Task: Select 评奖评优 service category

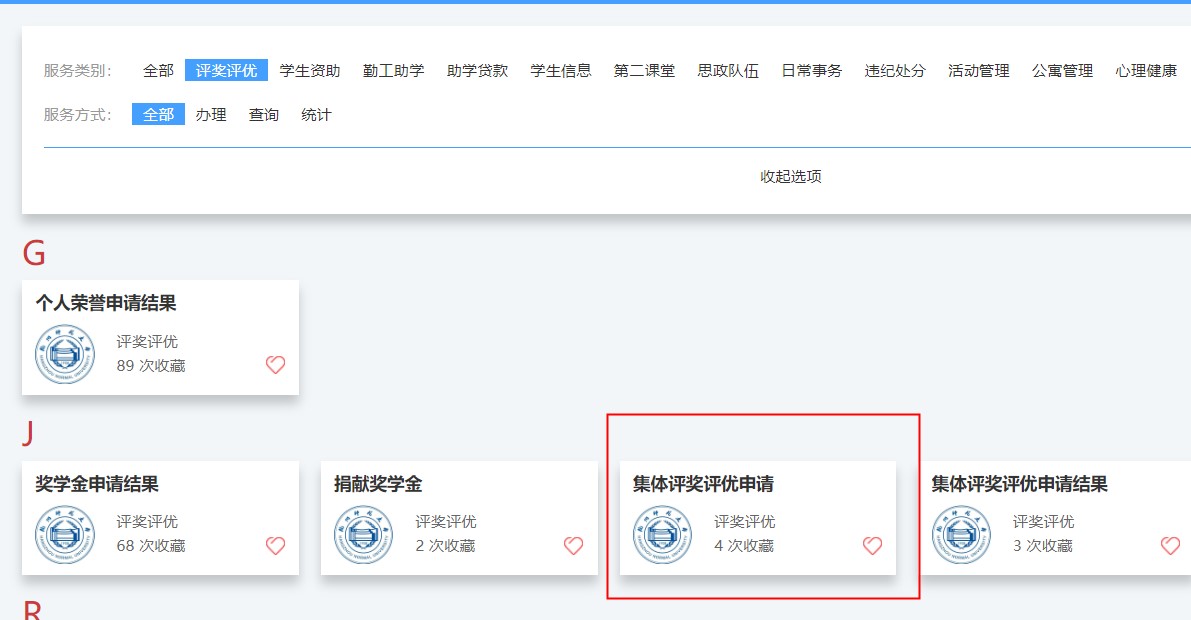Action: click(226, 71)
